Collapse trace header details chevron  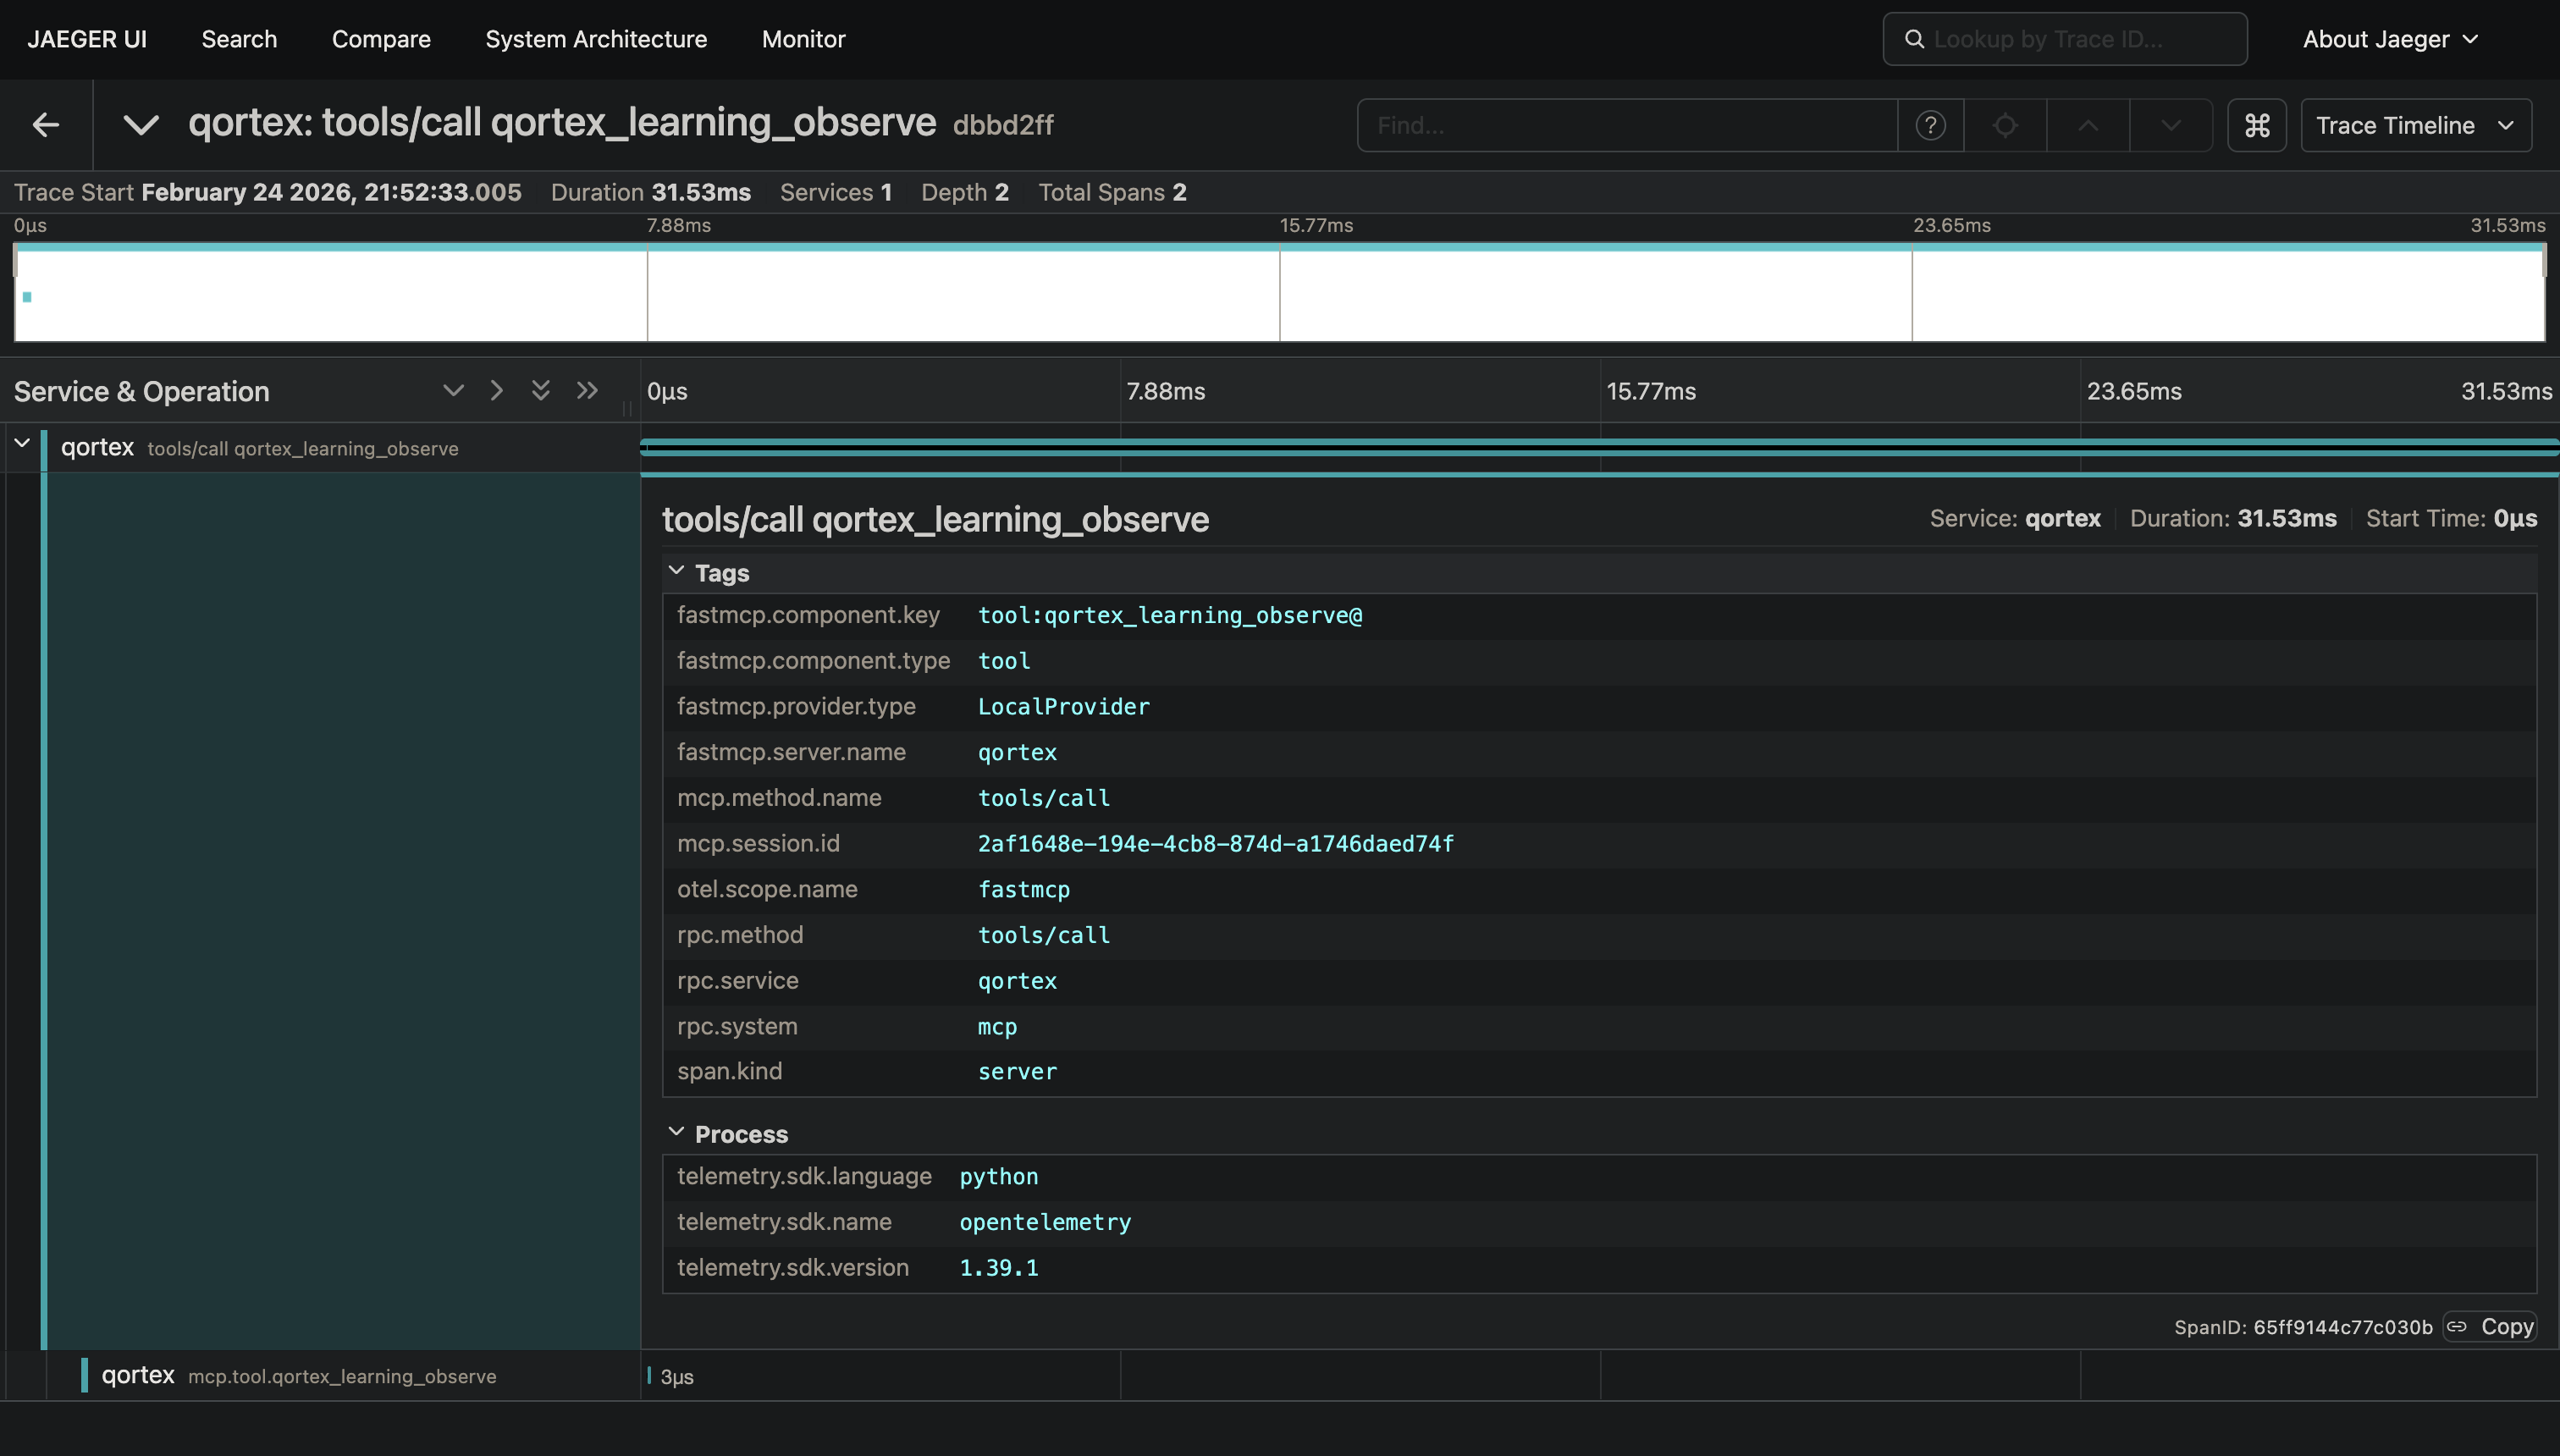[x=141, y=125]
